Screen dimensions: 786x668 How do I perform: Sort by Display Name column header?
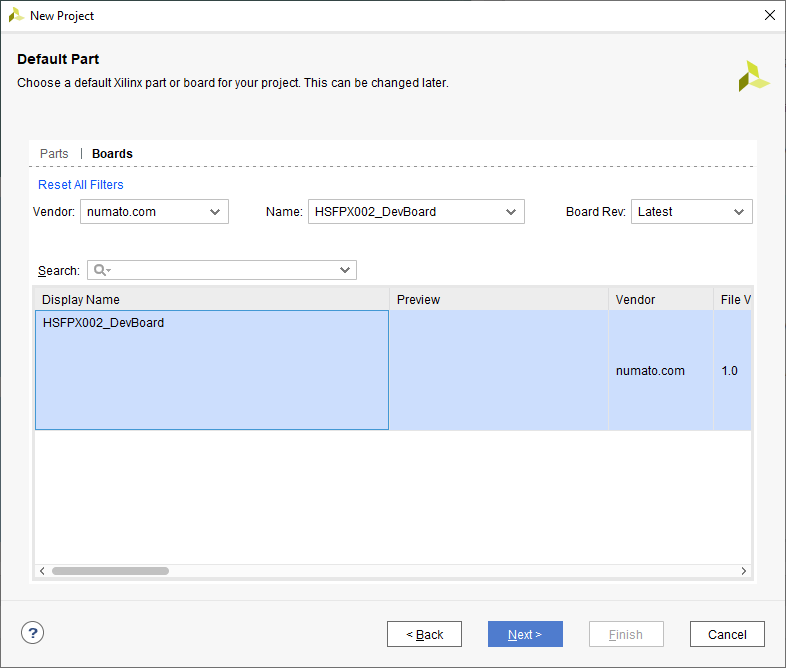pyautogui.click(x=211, y=299)
